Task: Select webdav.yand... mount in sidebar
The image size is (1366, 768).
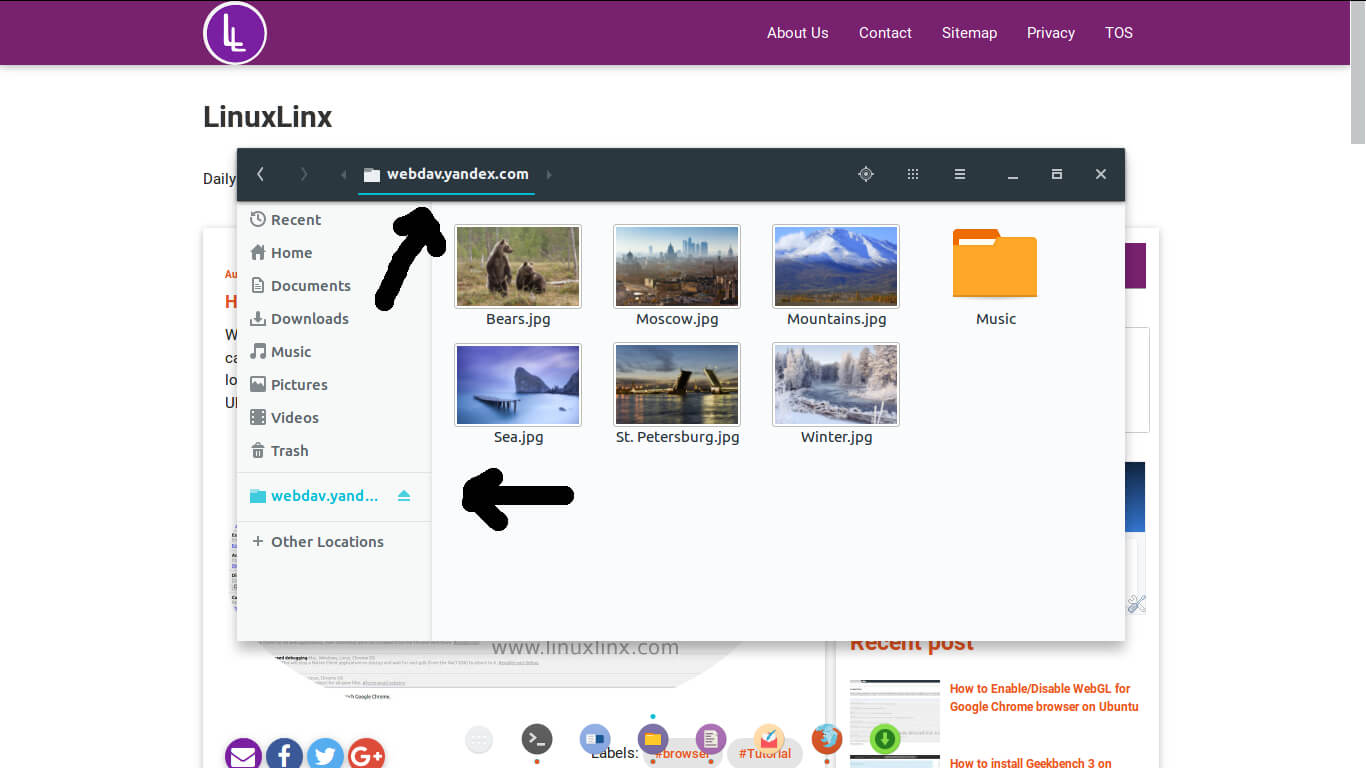Action: (x=334, y=496)
